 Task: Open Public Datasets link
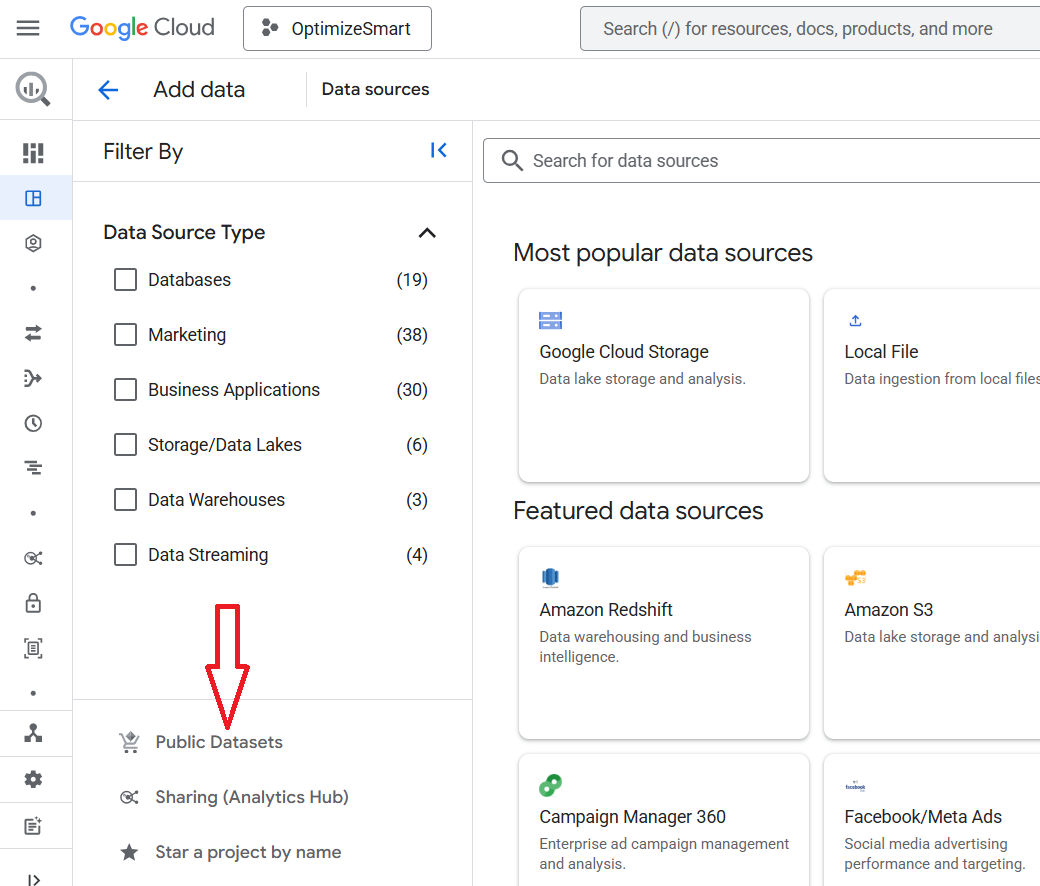[219, 742]
